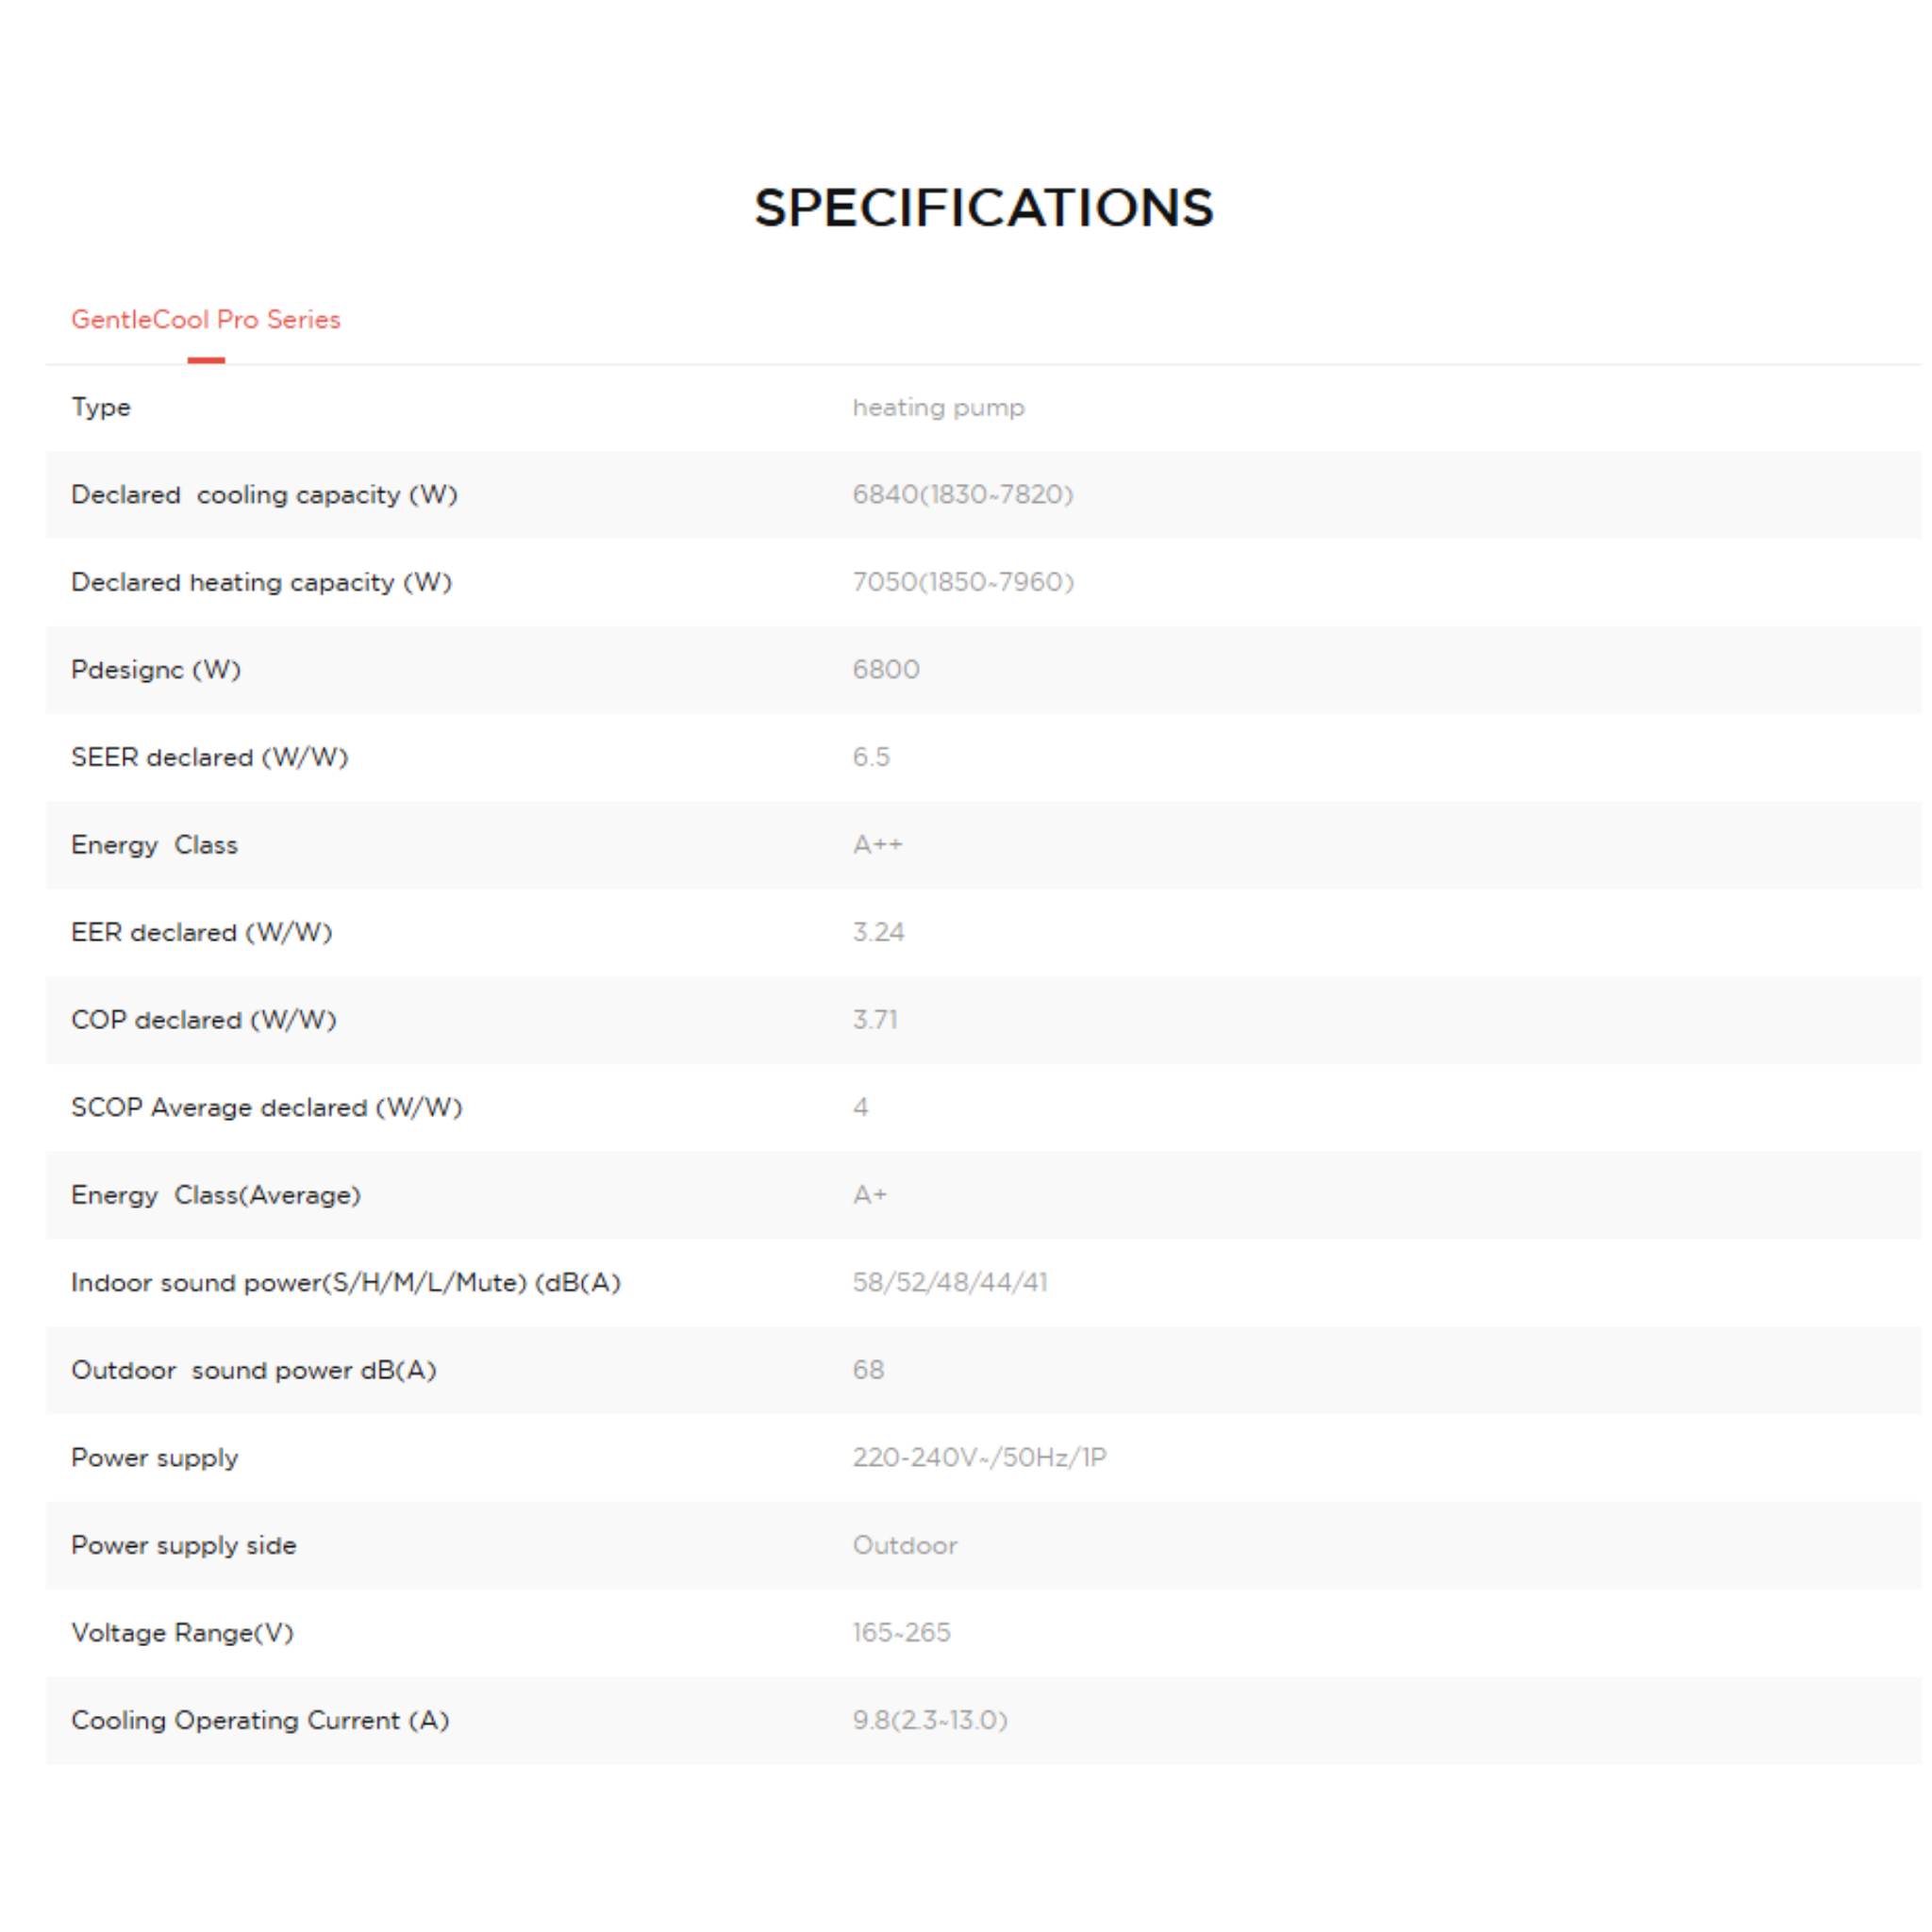Click the SPECIFICATIONS heading
The height and width of the screenshot is (1932, 1932).
coord(983,208)
